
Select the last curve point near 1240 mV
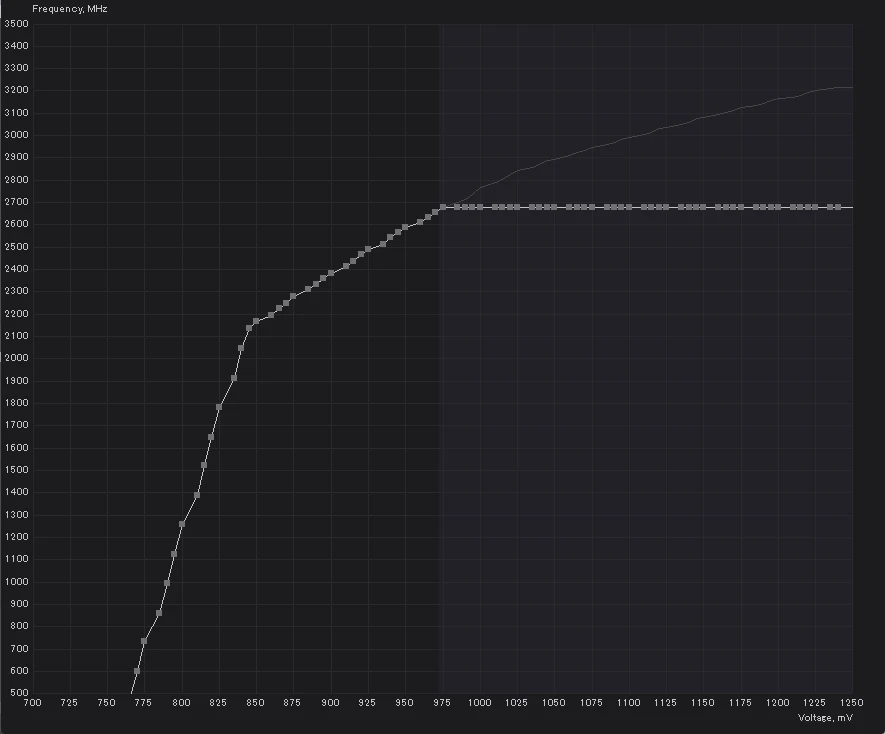(x=838, y=207)
